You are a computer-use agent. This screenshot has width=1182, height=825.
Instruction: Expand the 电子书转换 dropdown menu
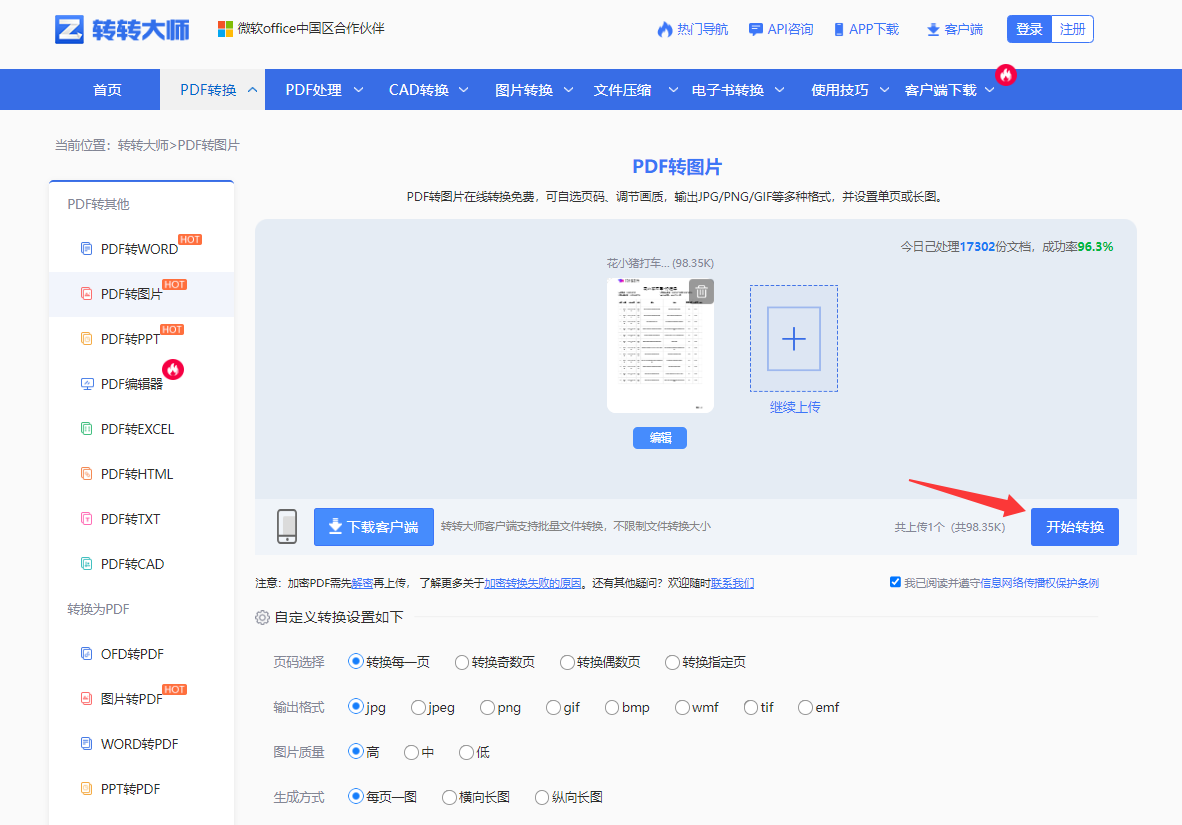tap(779, 90)
